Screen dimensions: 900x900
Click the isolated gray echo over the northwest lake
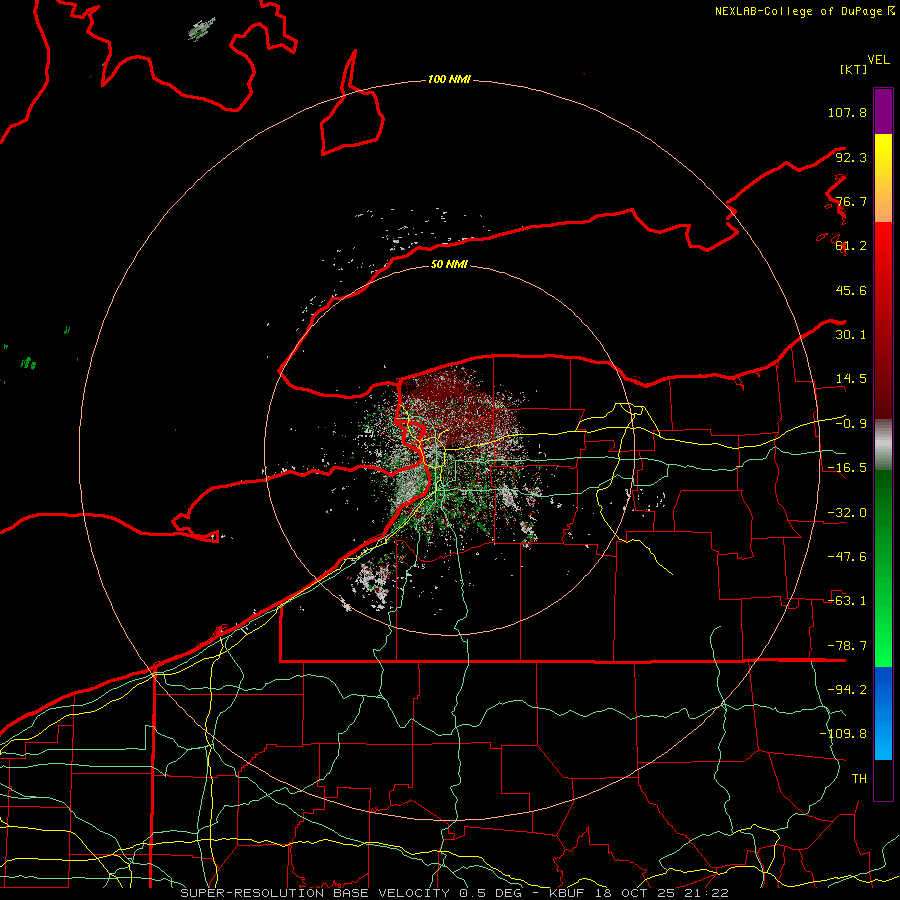click(201, 29)
